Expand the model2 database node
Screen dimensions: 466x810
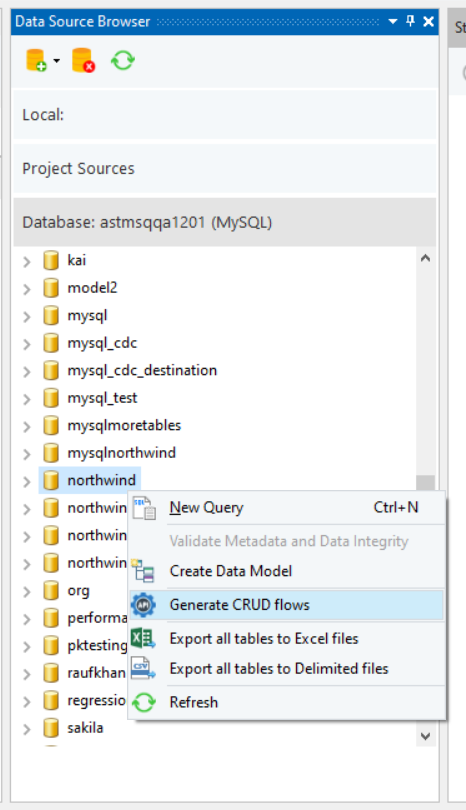coord(27,289)
